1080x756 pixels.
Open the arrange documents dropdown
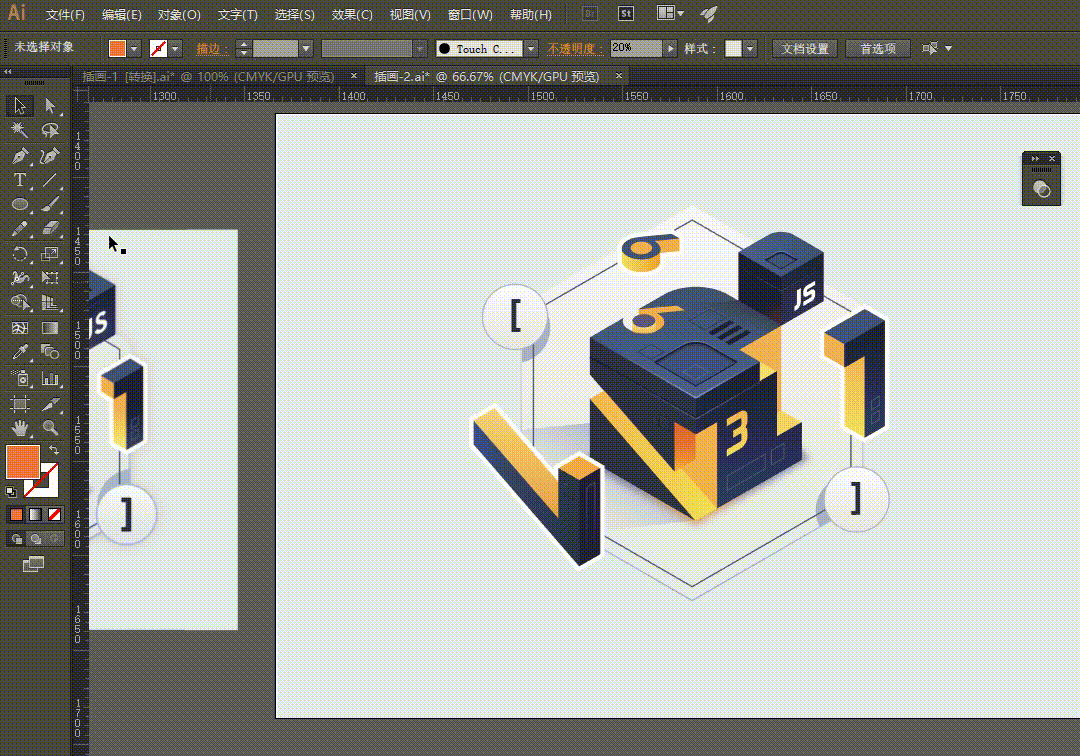pos(670,13)
